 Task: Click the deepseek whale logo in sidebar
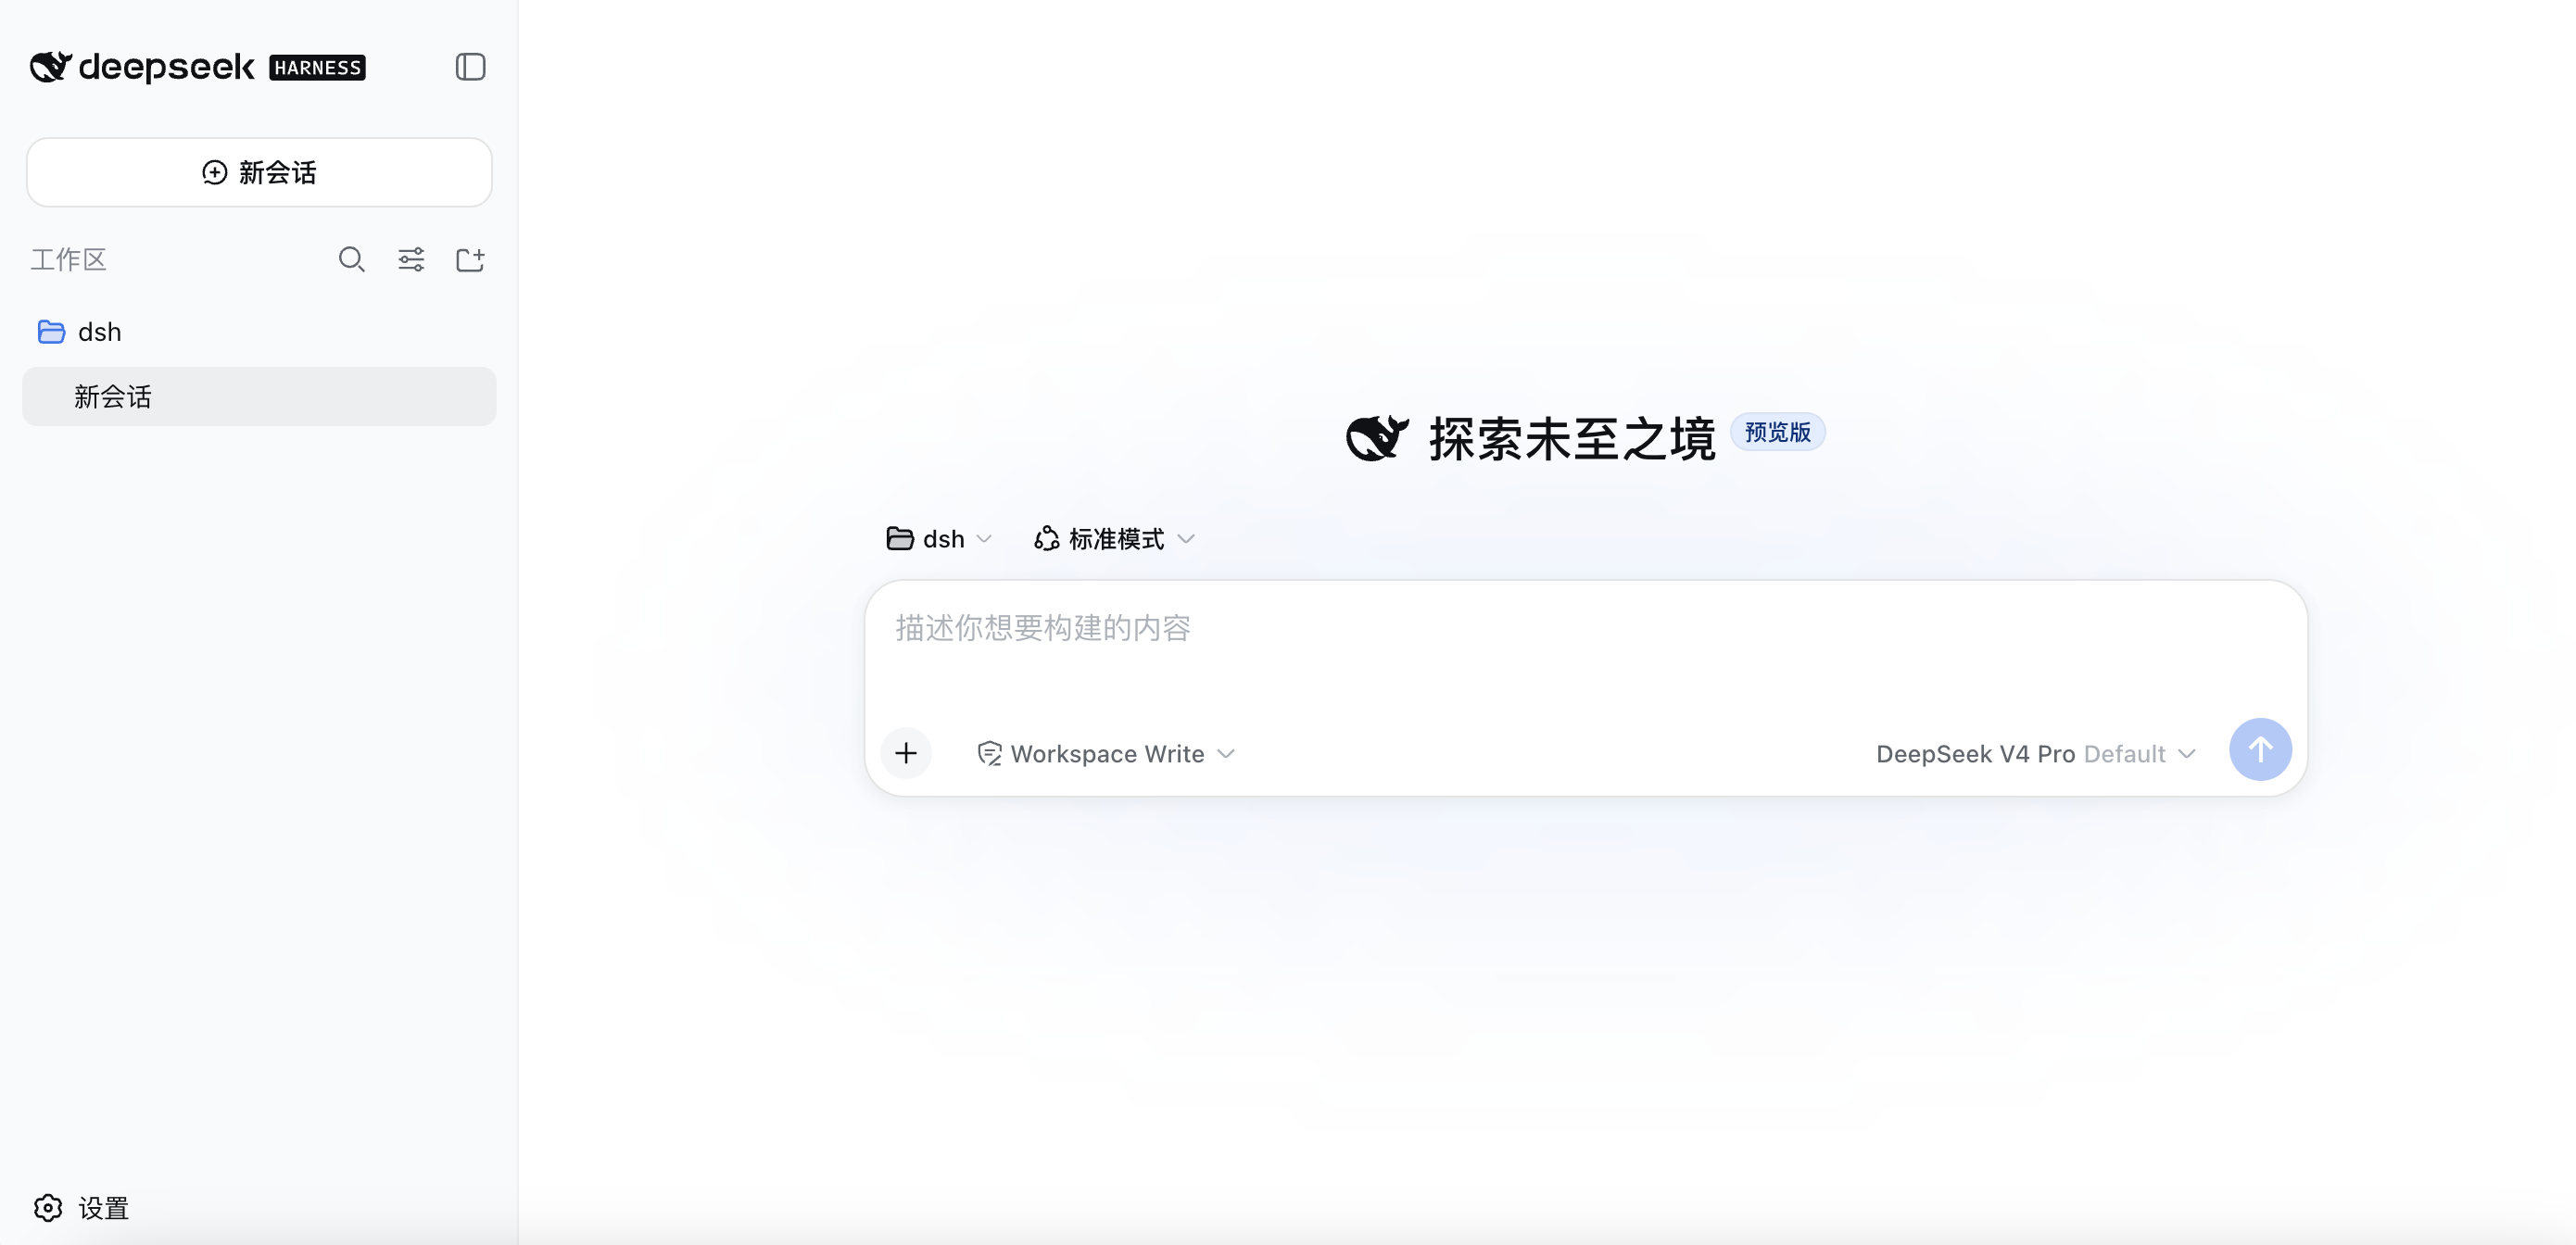50,67
